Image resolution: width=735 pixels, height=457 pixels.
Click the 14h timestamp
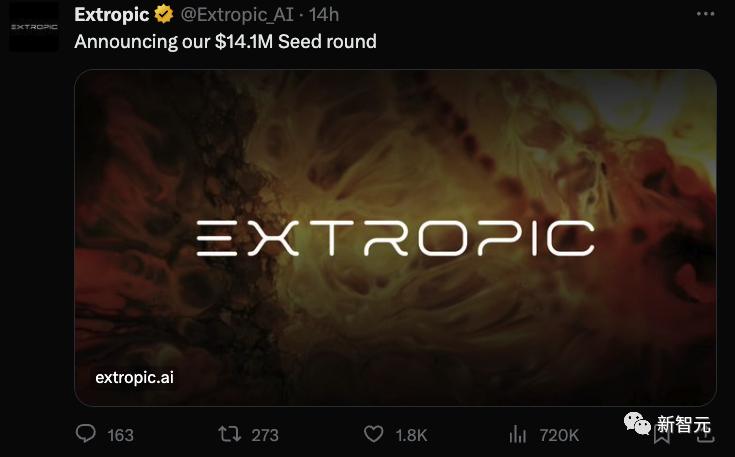[x=324, y=15]
